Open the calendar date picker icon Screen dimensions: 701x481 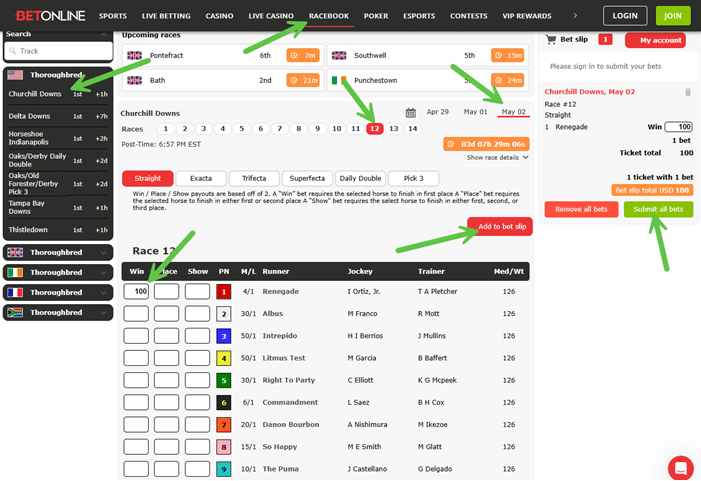pos(410,113)
